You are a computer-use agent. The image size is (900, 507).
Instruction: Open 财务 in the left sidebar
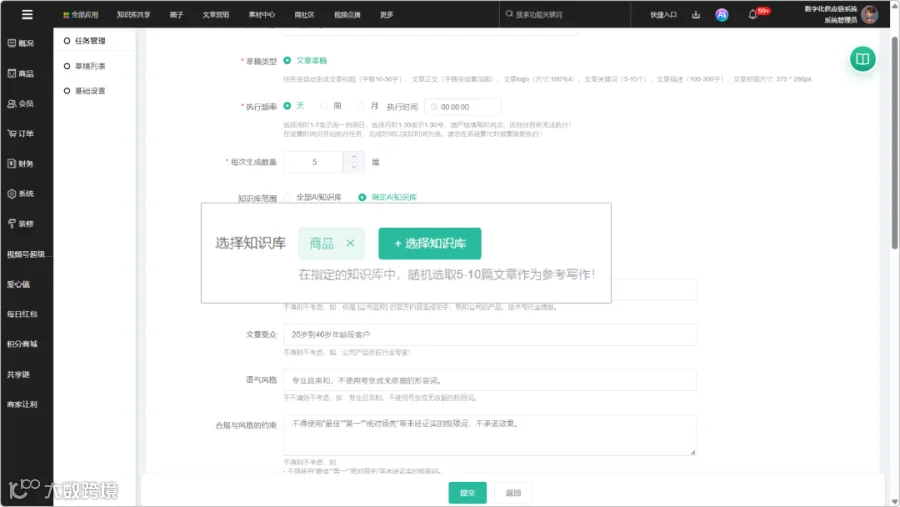click(21, 164)
